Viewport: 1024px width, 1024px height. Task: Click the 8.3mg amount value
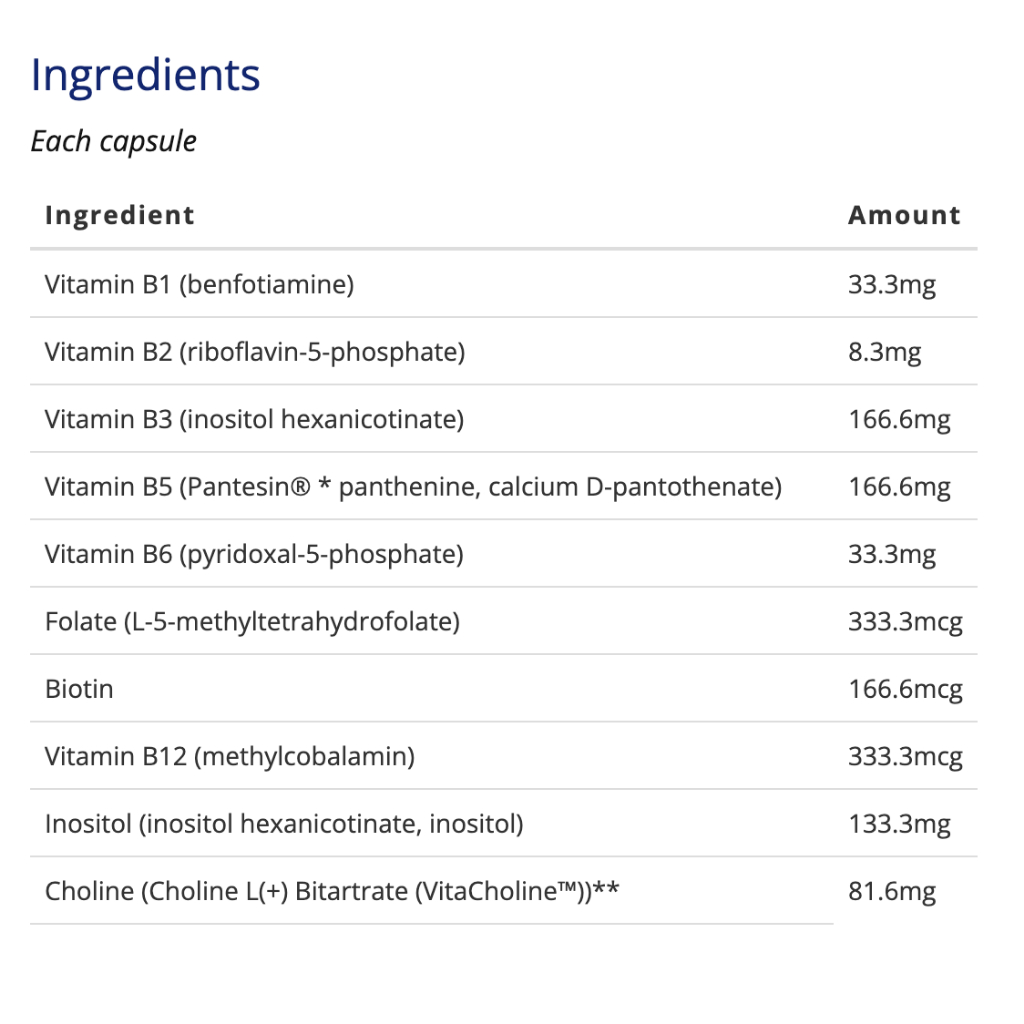(x=884, y=353)
